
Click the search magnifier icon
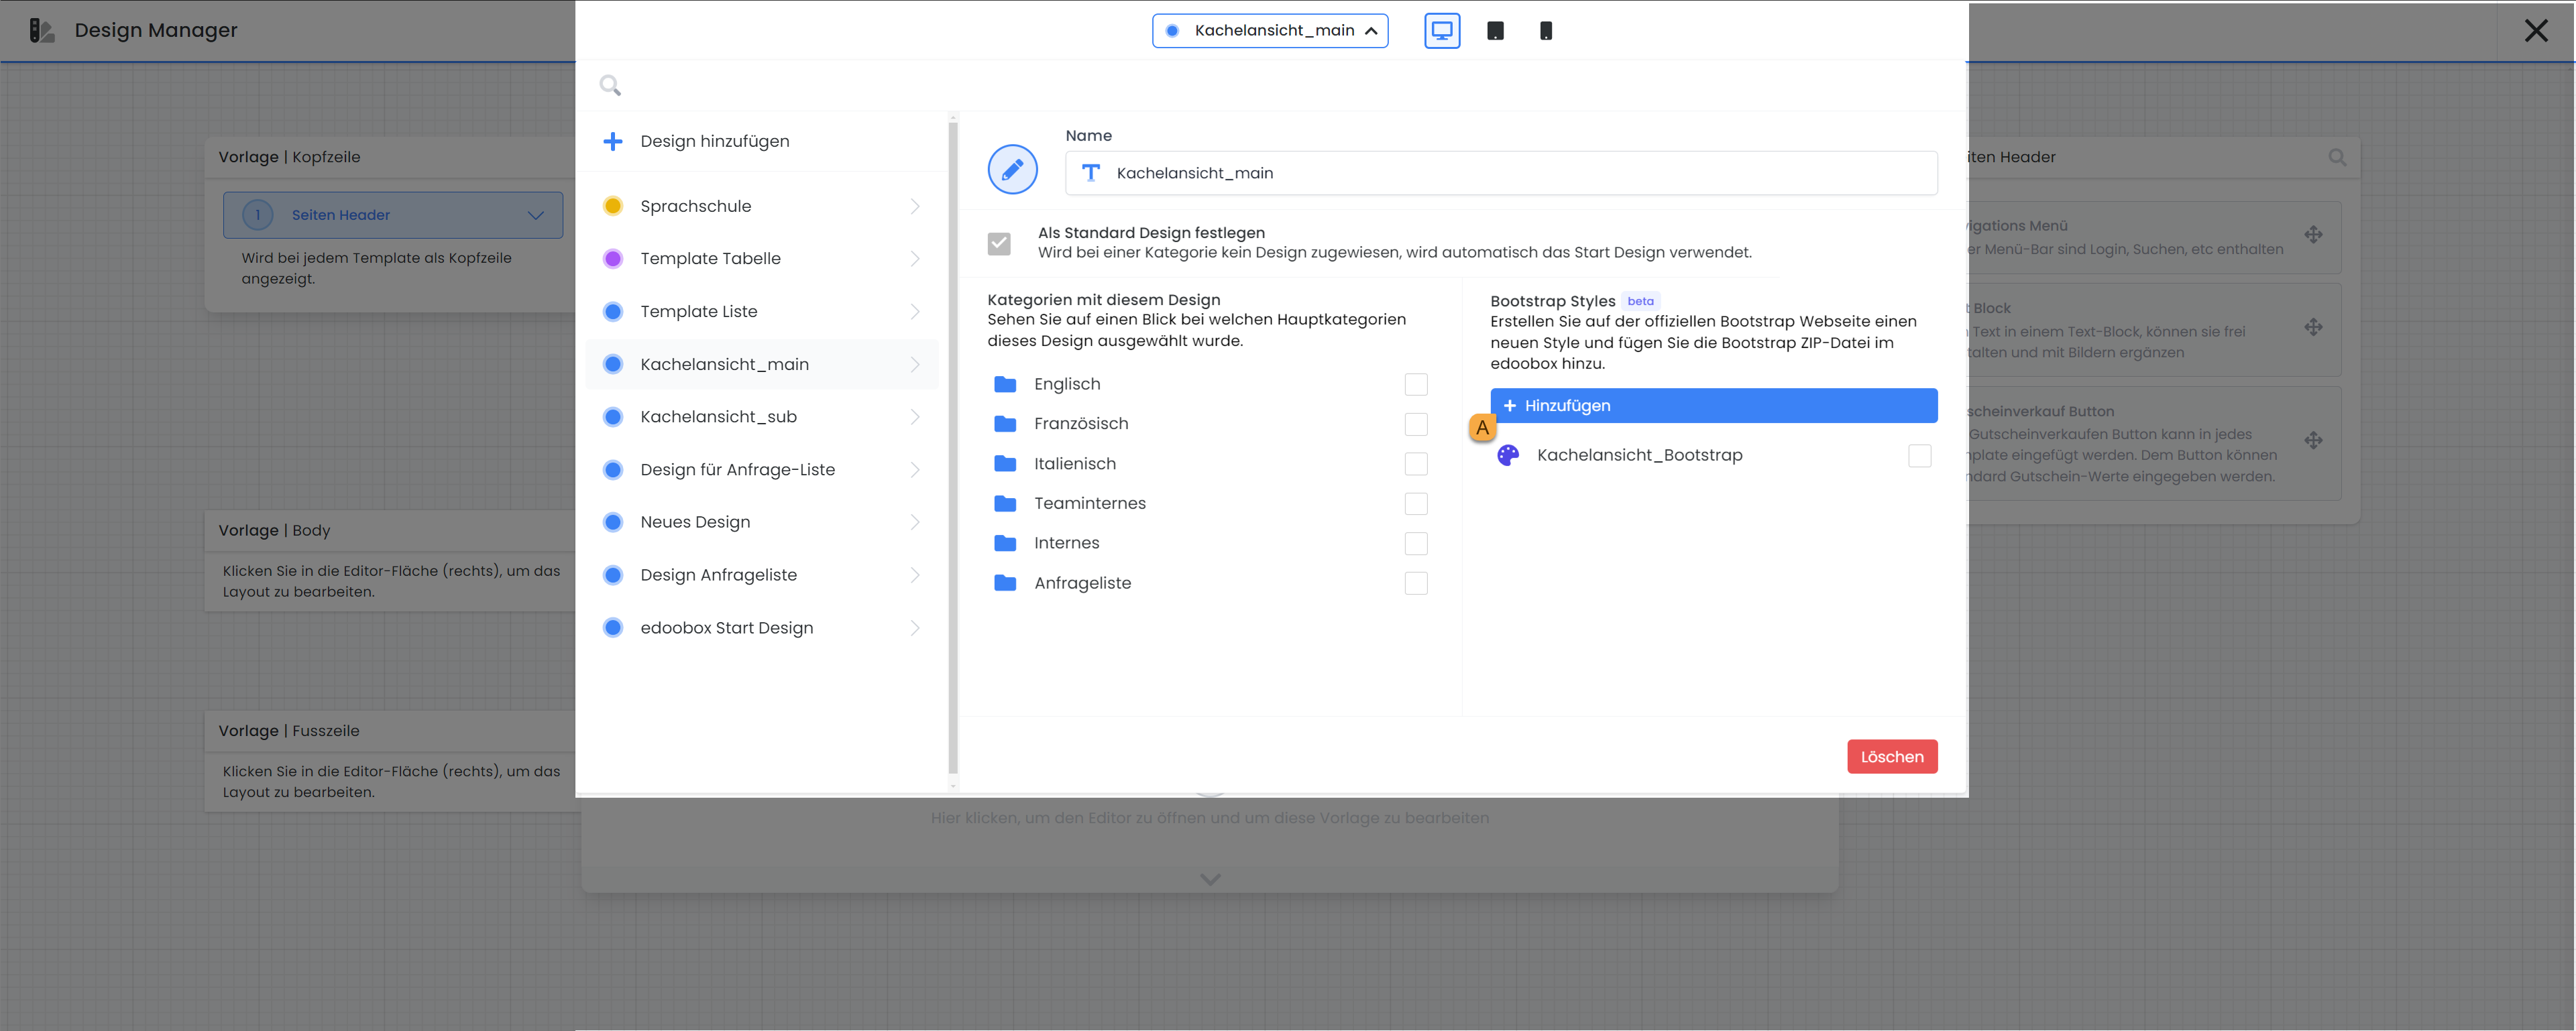pyautogui.click(x=610, y=86)
